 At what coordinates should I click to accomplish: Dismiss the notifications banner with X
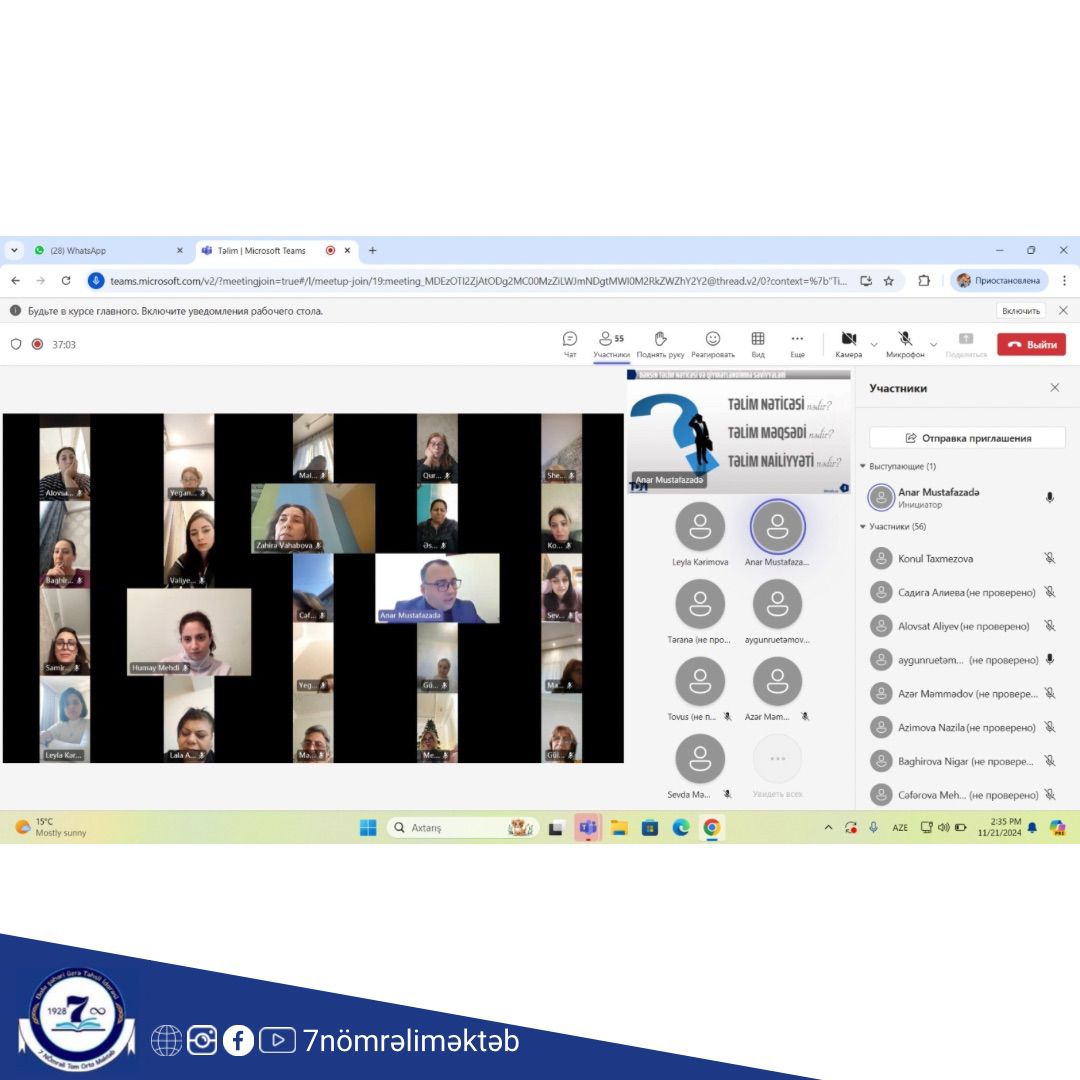point(1063,311)
